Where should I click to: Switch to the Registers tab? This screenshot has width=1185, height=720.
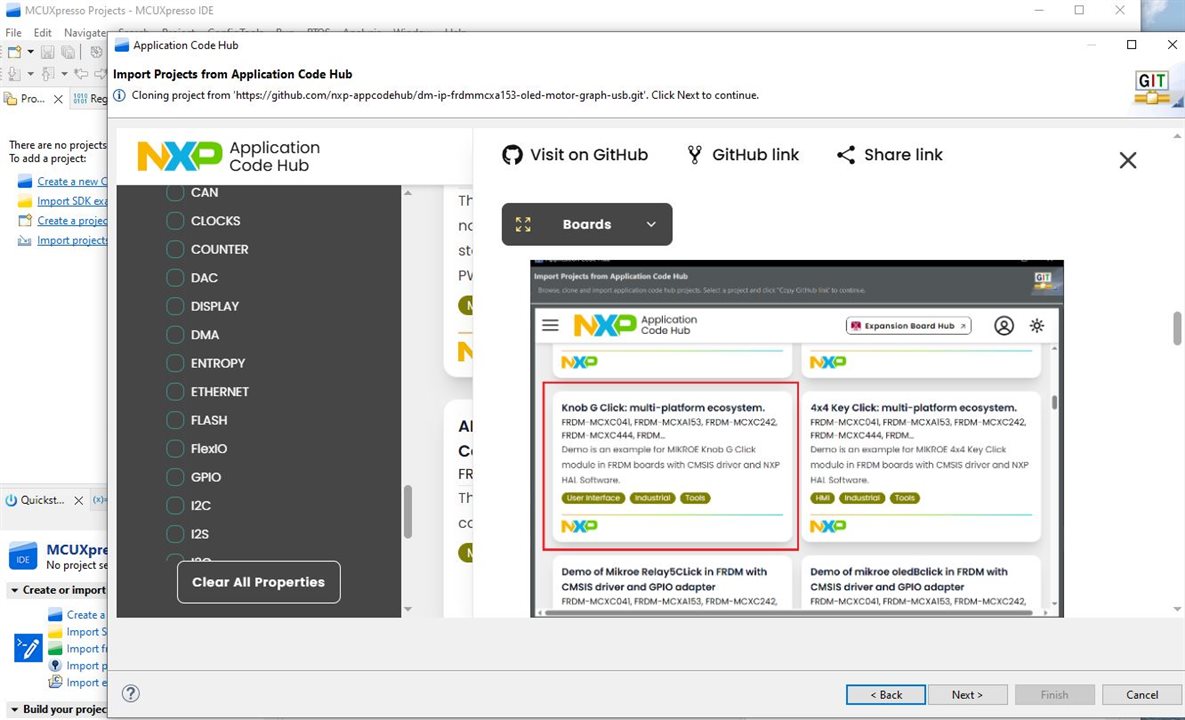(x=90, y=99)
